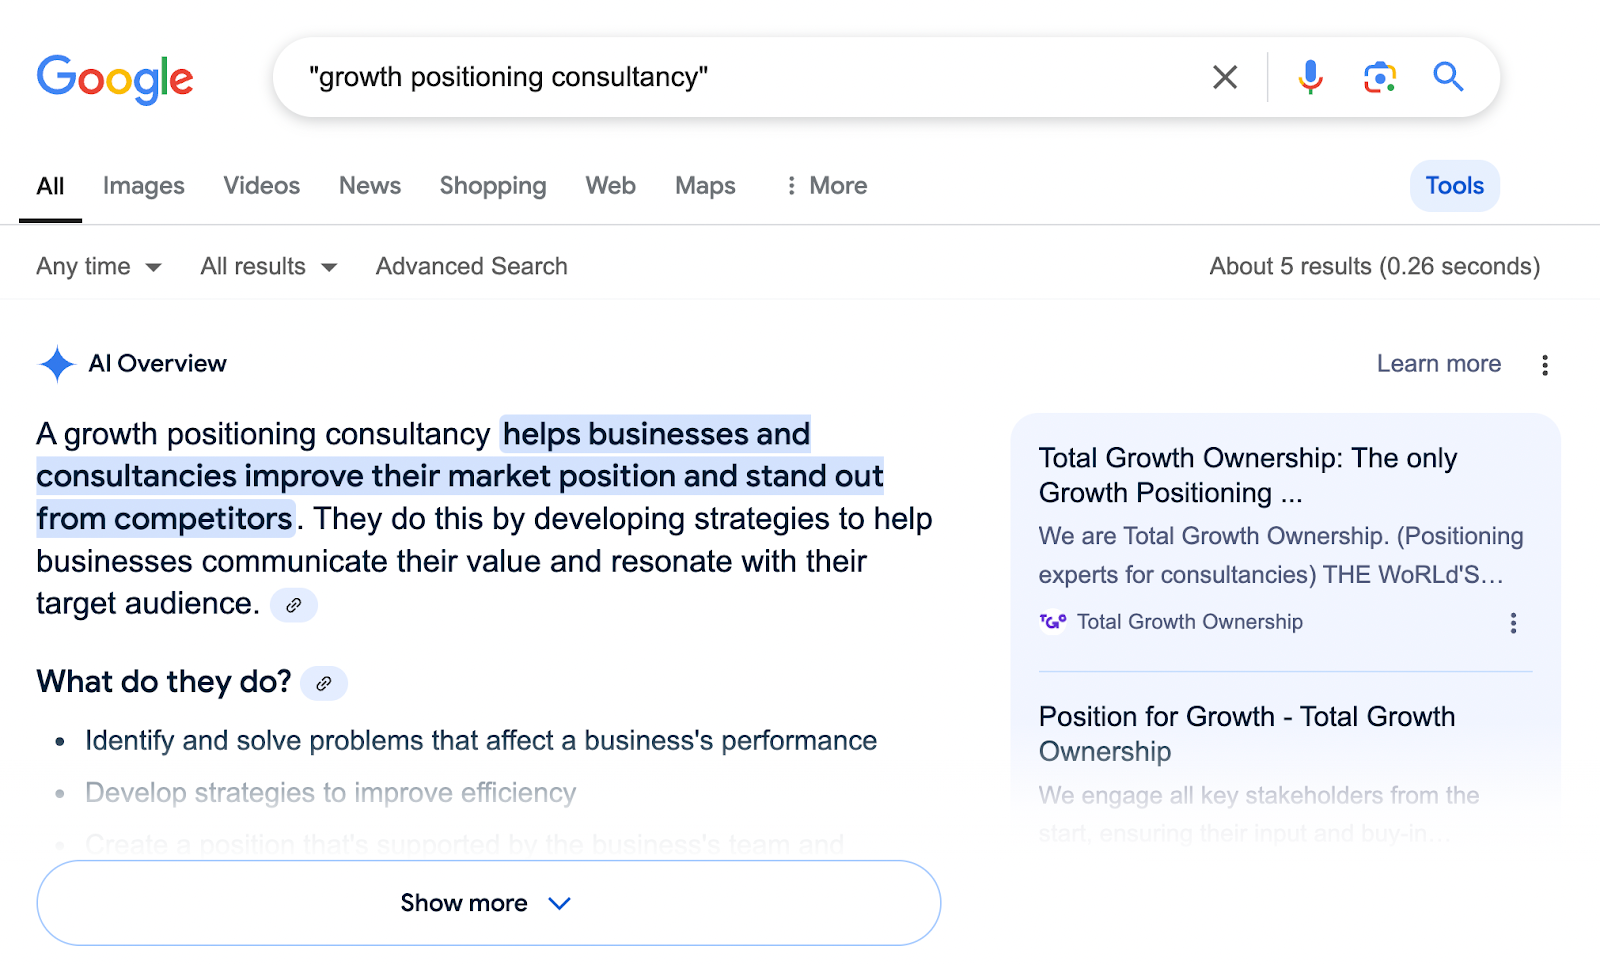Click the AI Overview sparkle icon
This screenshot has width=1600, height=965.
pos(57,364)
